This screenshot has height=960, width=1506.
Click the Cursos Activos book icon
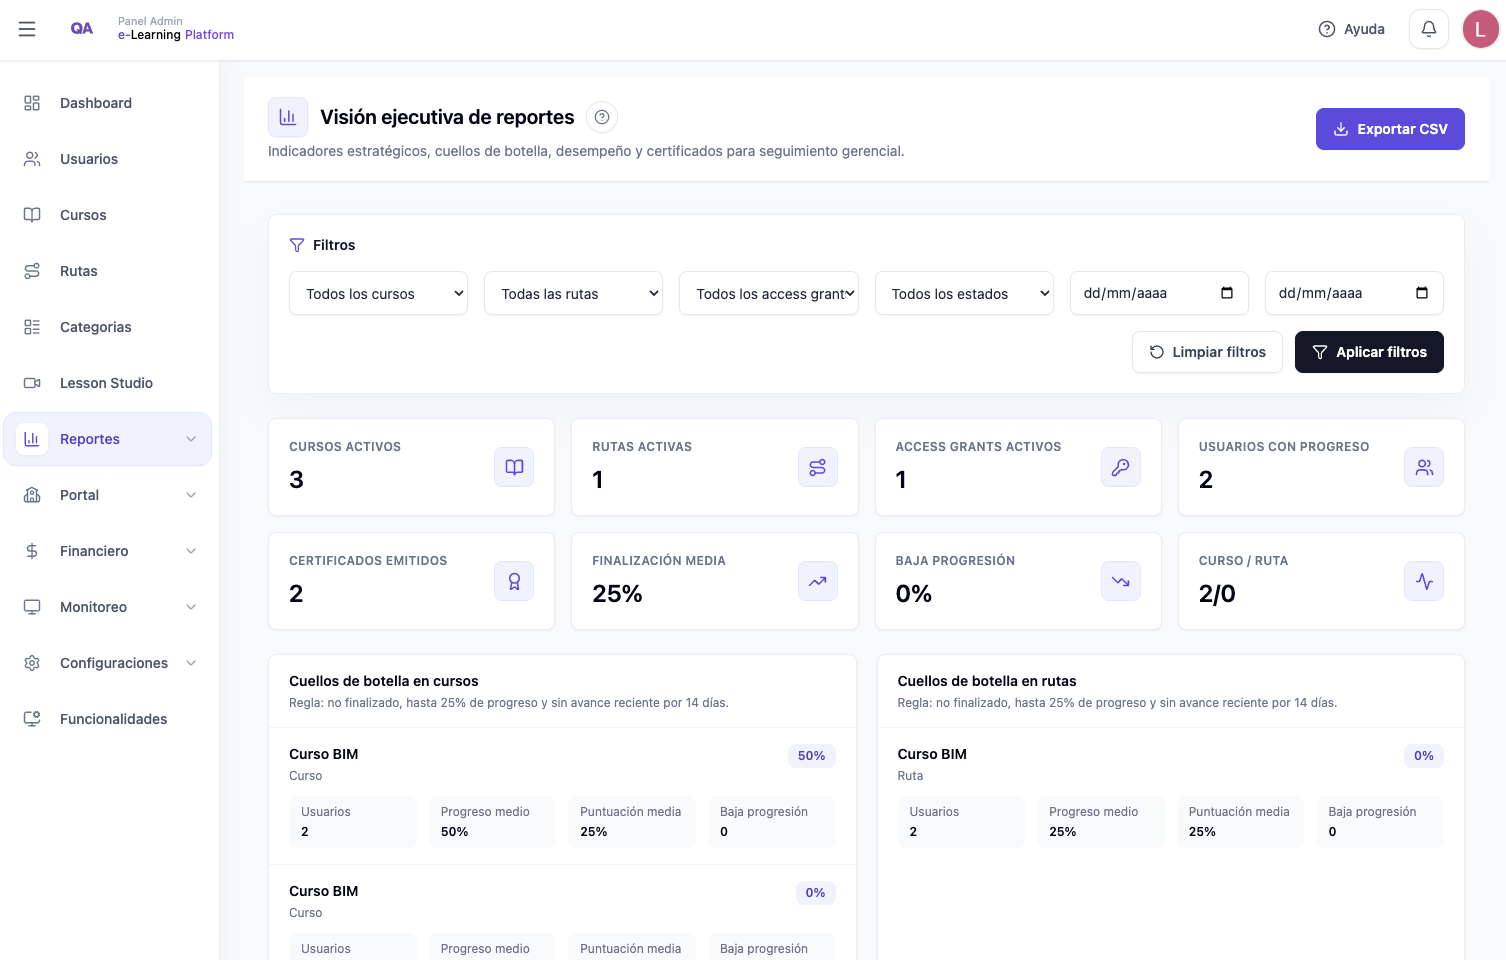pos(514,467)
